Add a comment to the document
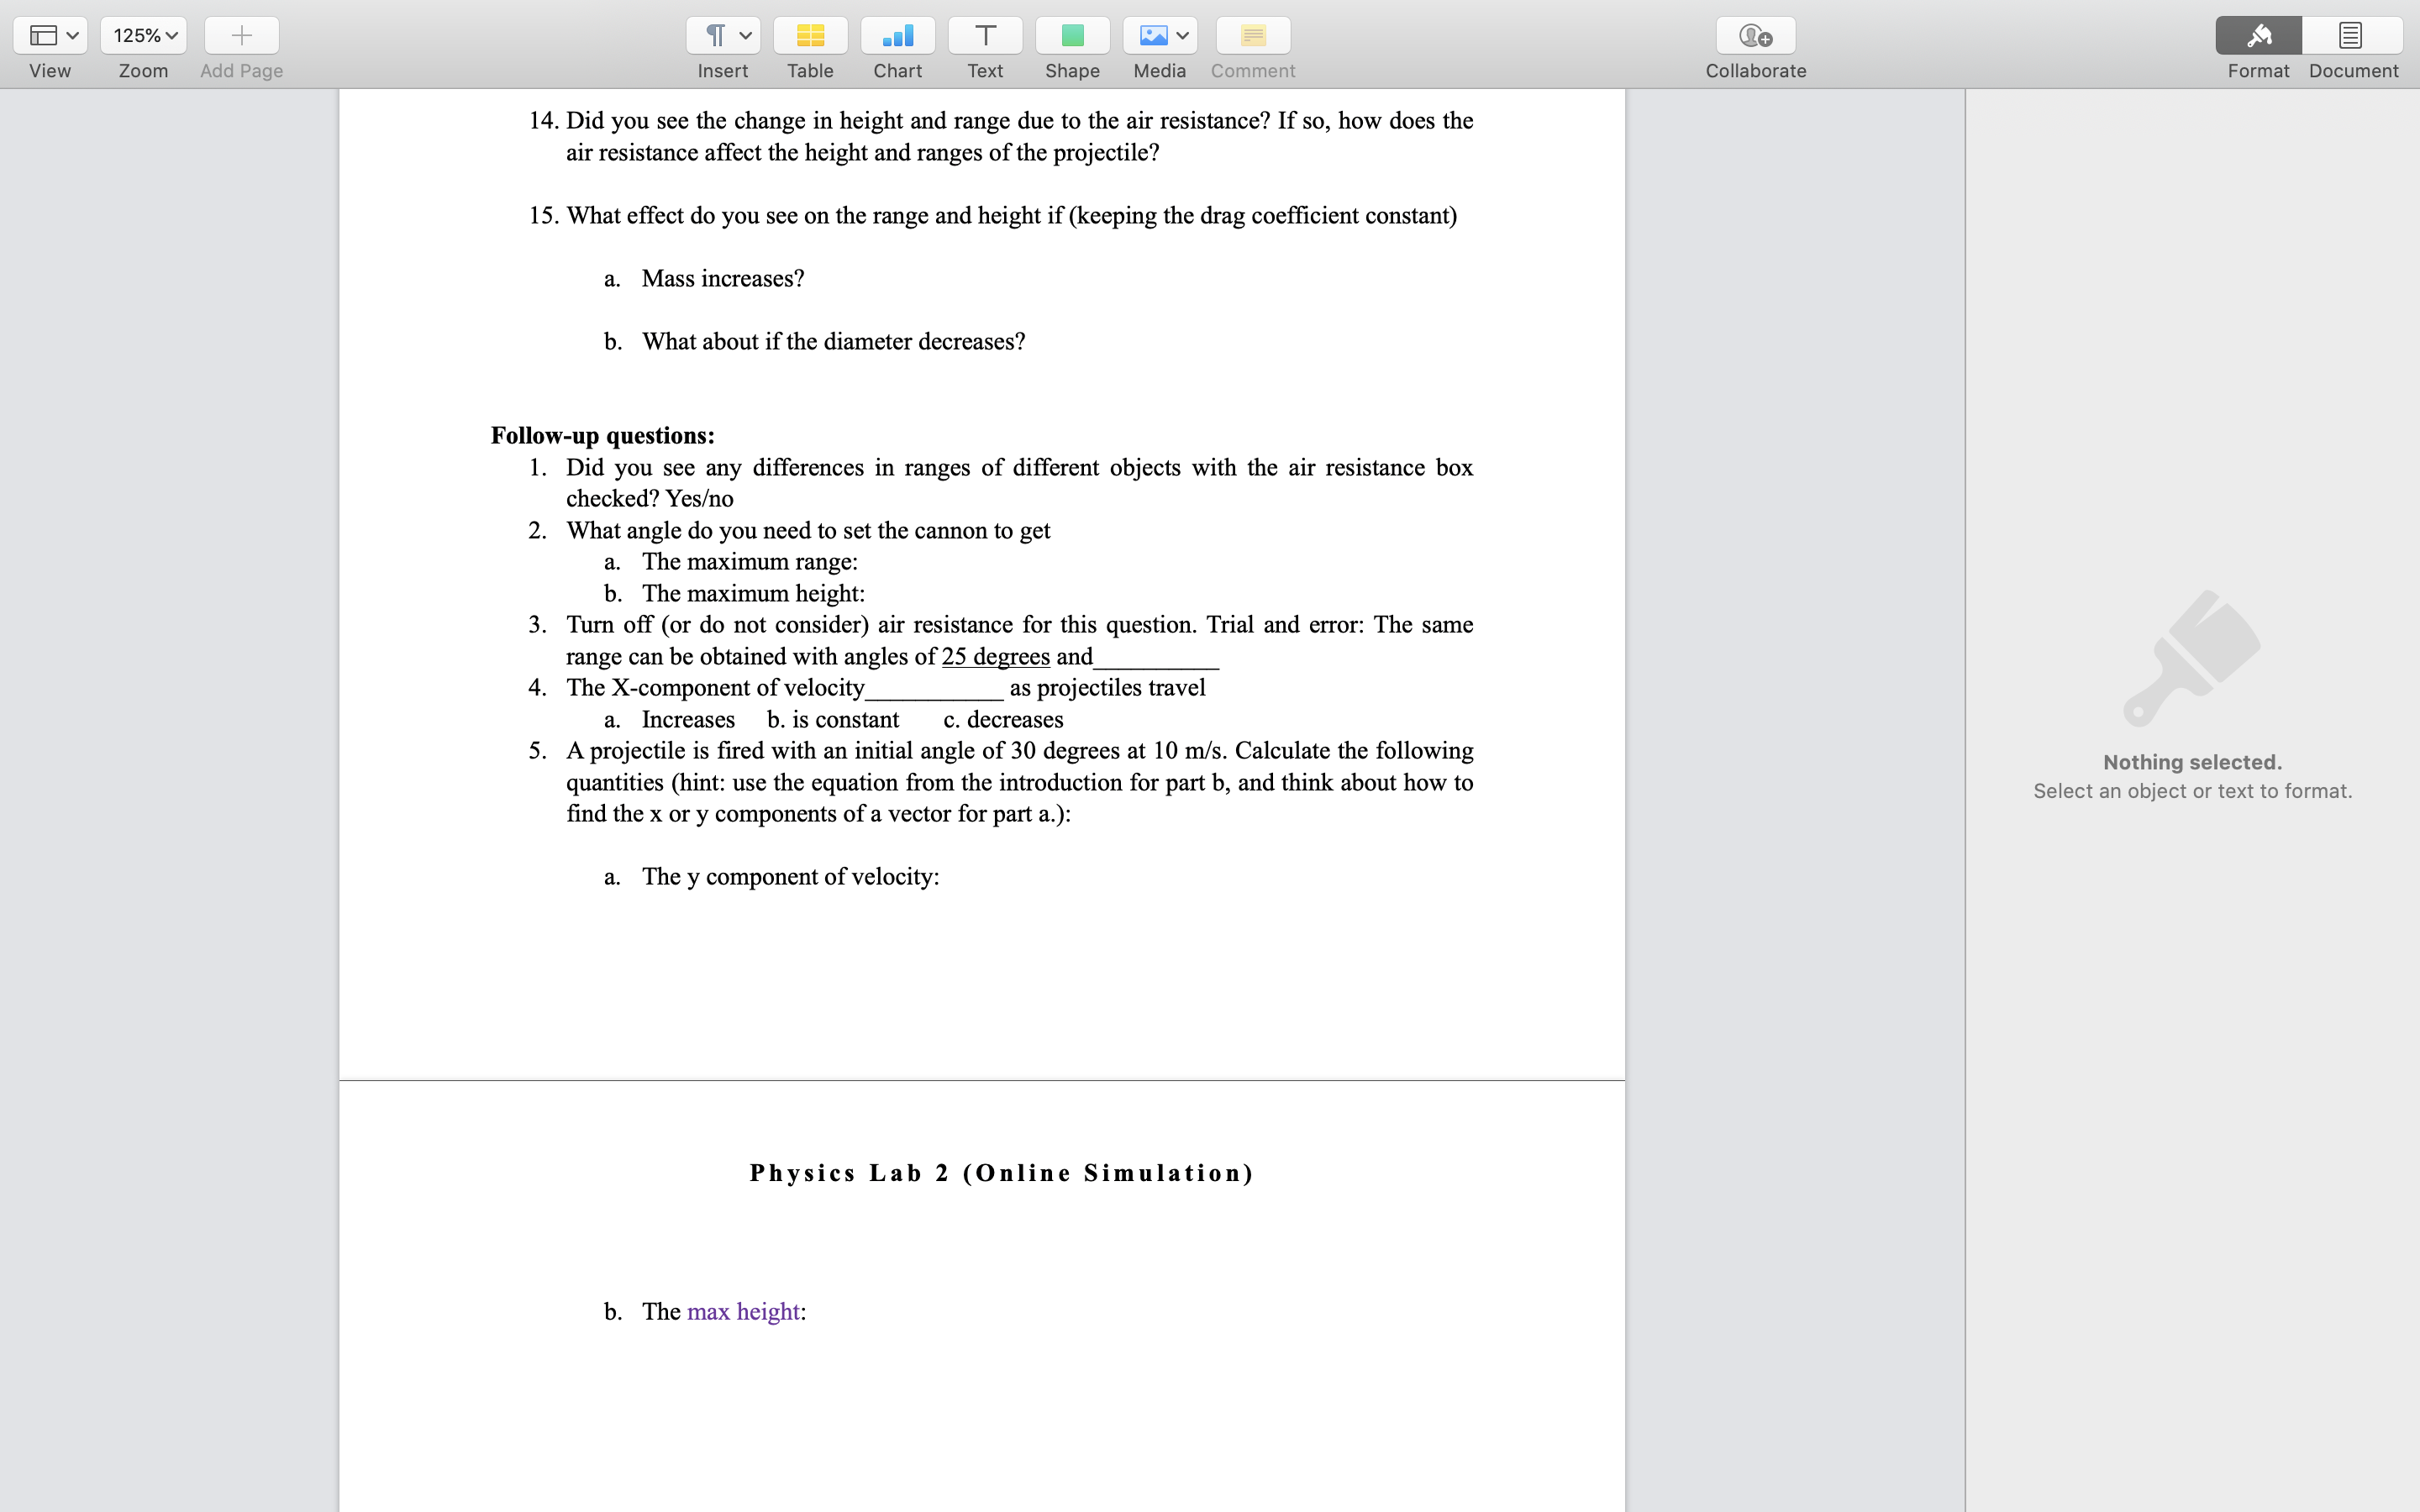 pos(1251,35)
